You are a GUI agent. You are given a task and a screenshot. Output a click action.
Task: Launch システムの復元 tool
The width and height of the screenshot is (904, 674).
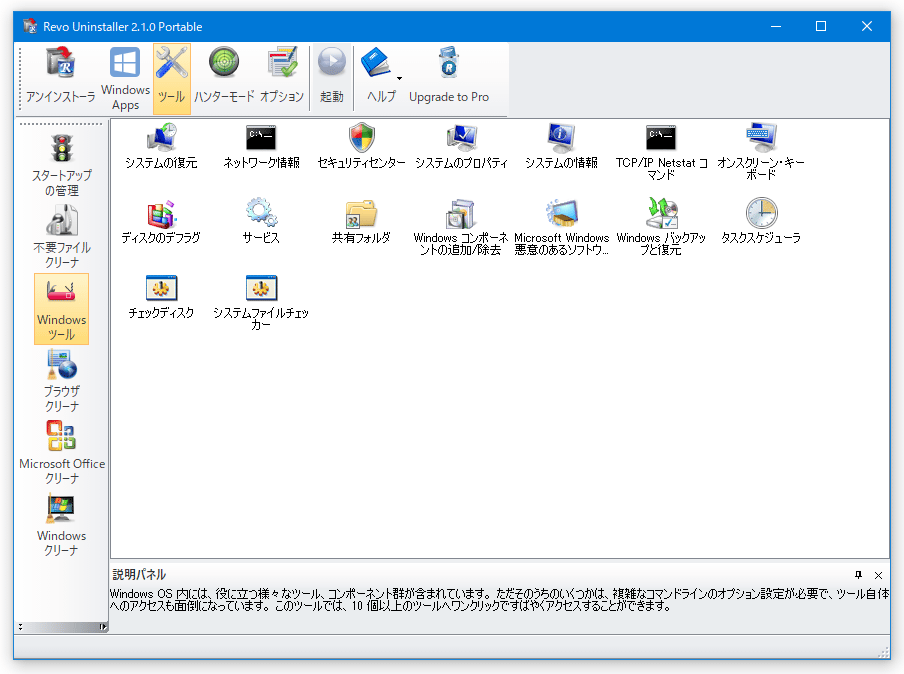pos(161,146)
